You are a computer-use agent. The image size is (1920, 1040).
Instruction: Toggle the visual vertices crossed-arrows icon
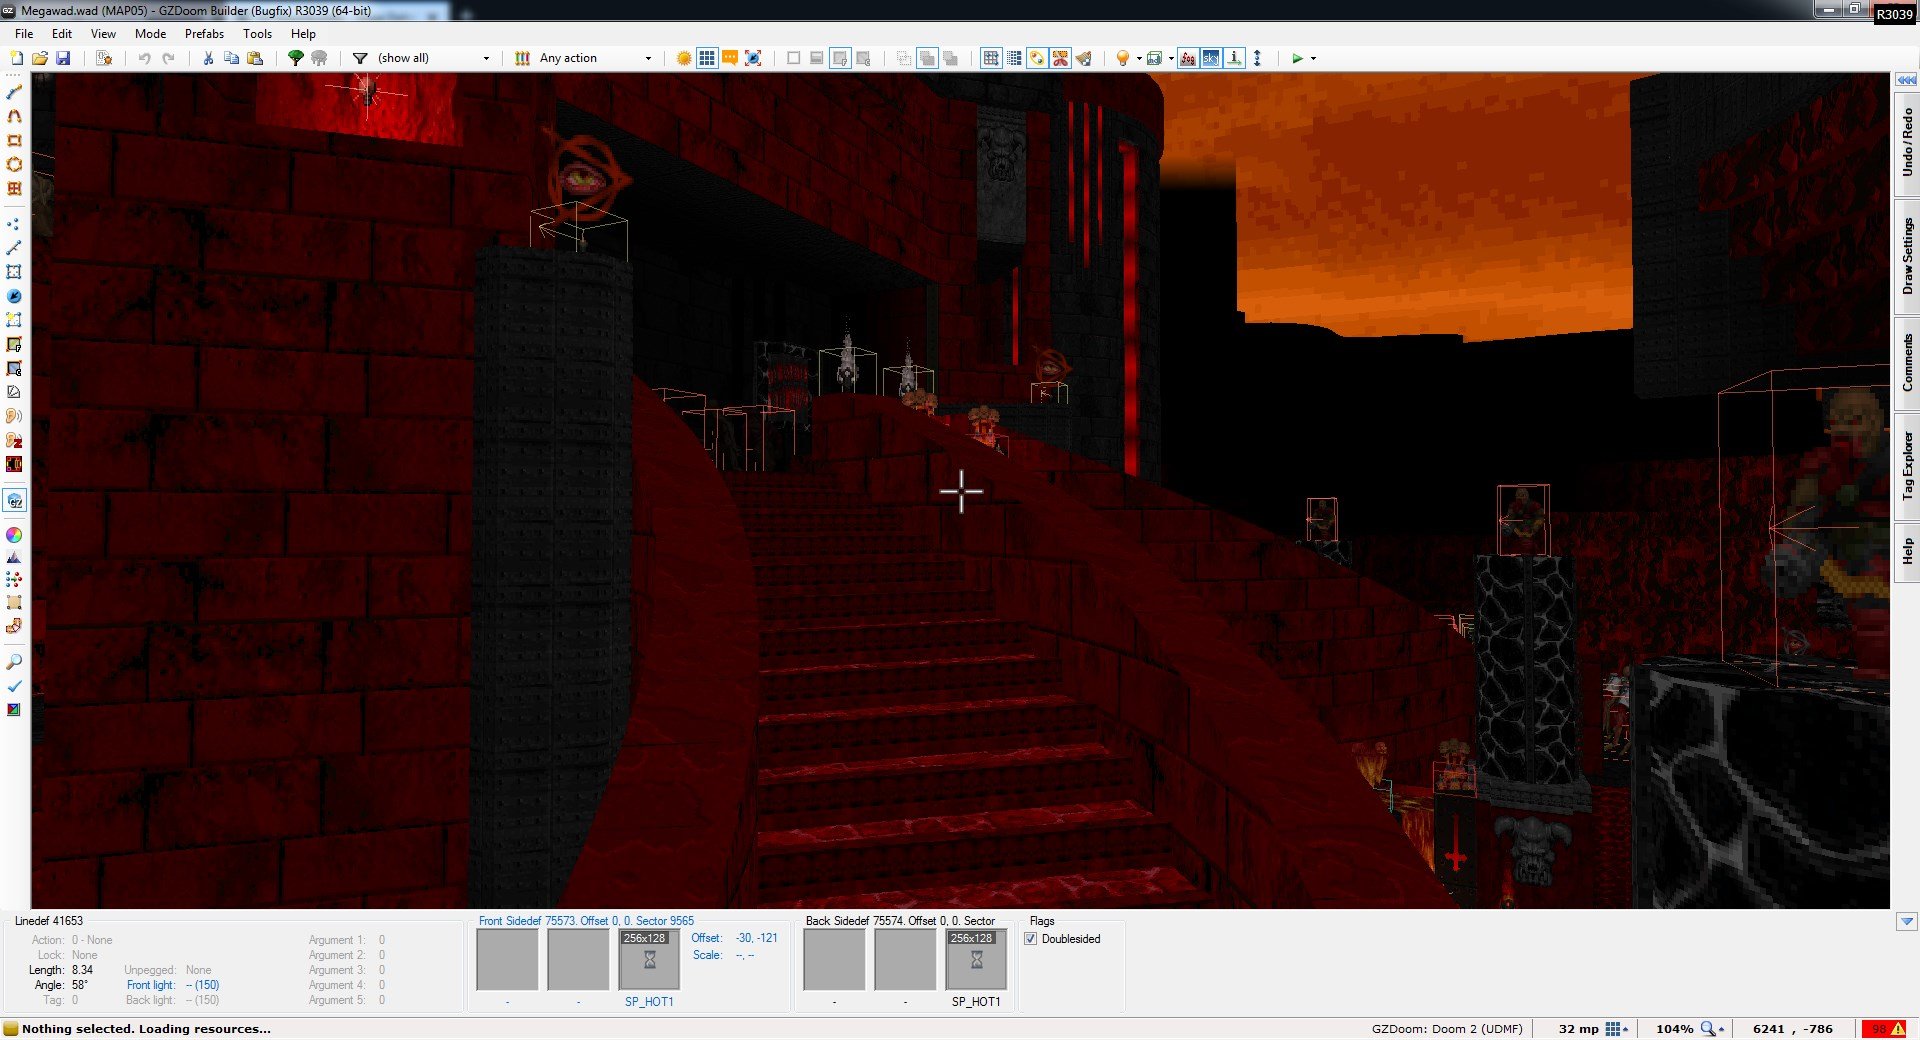coord(754,58)
